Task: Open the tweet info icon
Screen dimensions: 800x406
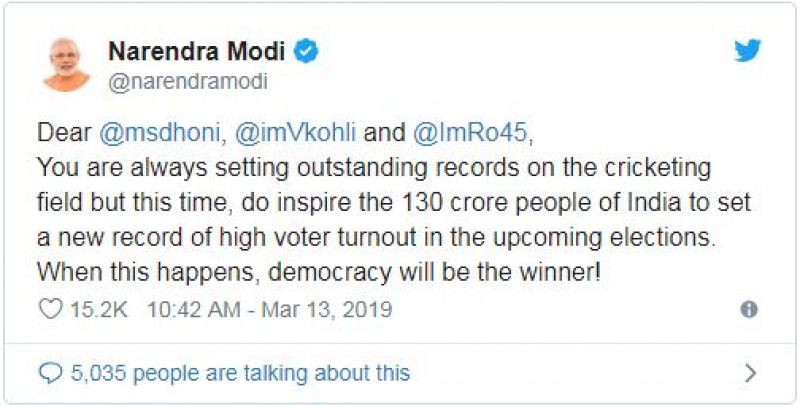Action: pyautogui.click(x=749, y=310)
